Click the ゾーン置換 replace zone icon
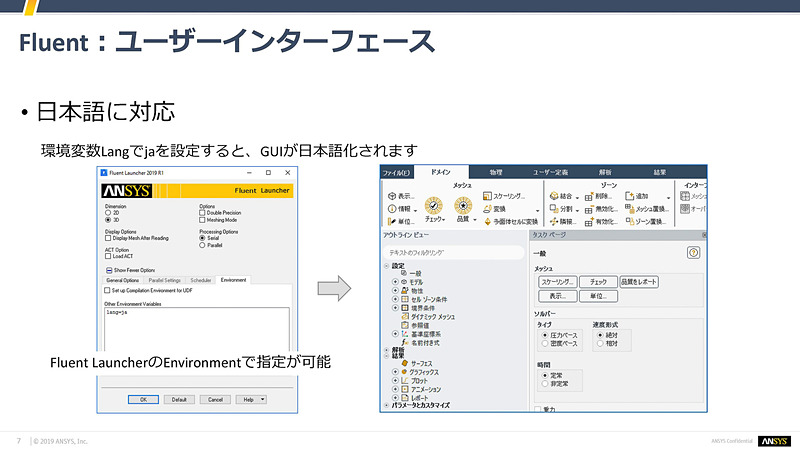This screenshot has width=800, height=450. [x=629, y=221]
